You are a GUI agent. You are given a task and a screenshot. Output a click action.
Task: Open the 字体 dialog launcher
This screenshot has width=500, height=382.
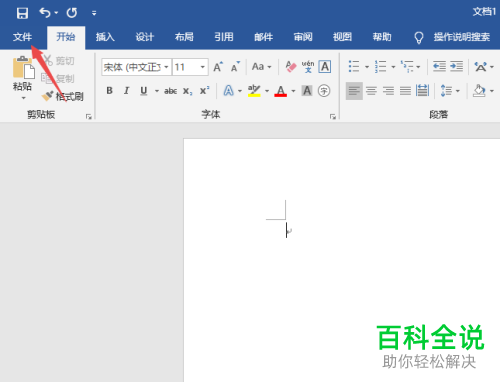333,116
